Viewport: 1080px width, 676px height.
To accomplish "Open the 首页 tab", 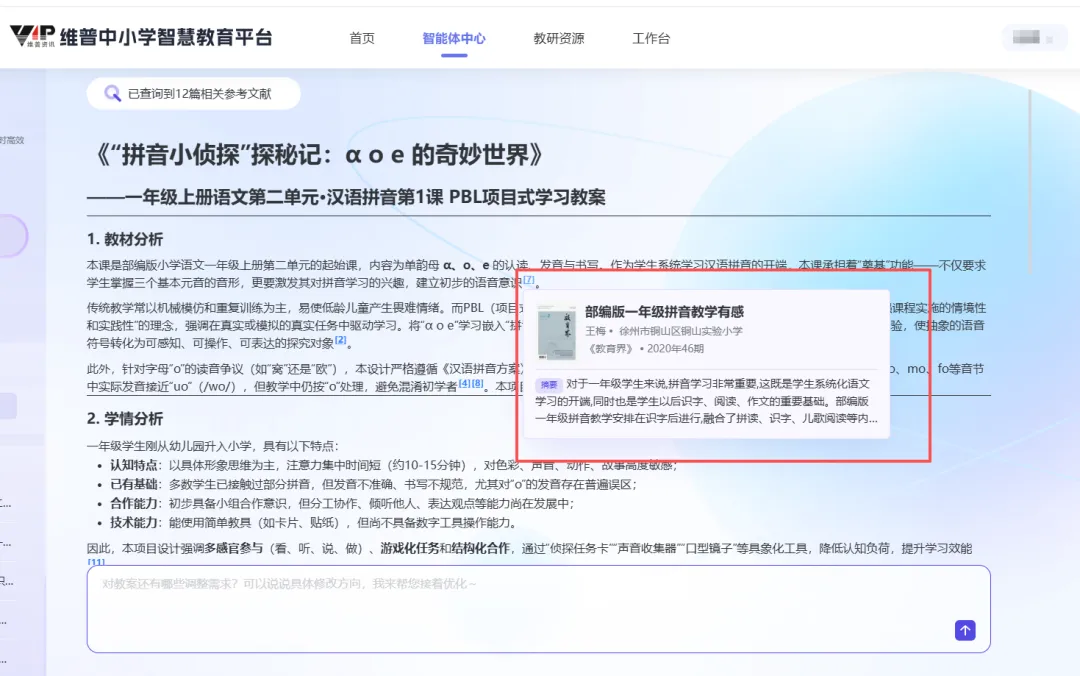I will tap(362, 39).
